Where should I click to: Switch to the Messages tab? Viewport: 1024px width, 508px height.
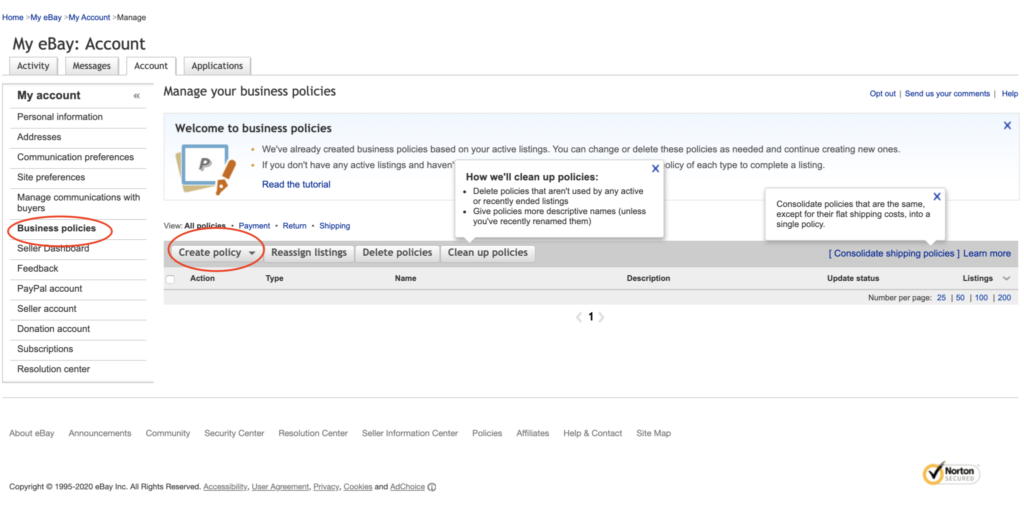[91, 66]
